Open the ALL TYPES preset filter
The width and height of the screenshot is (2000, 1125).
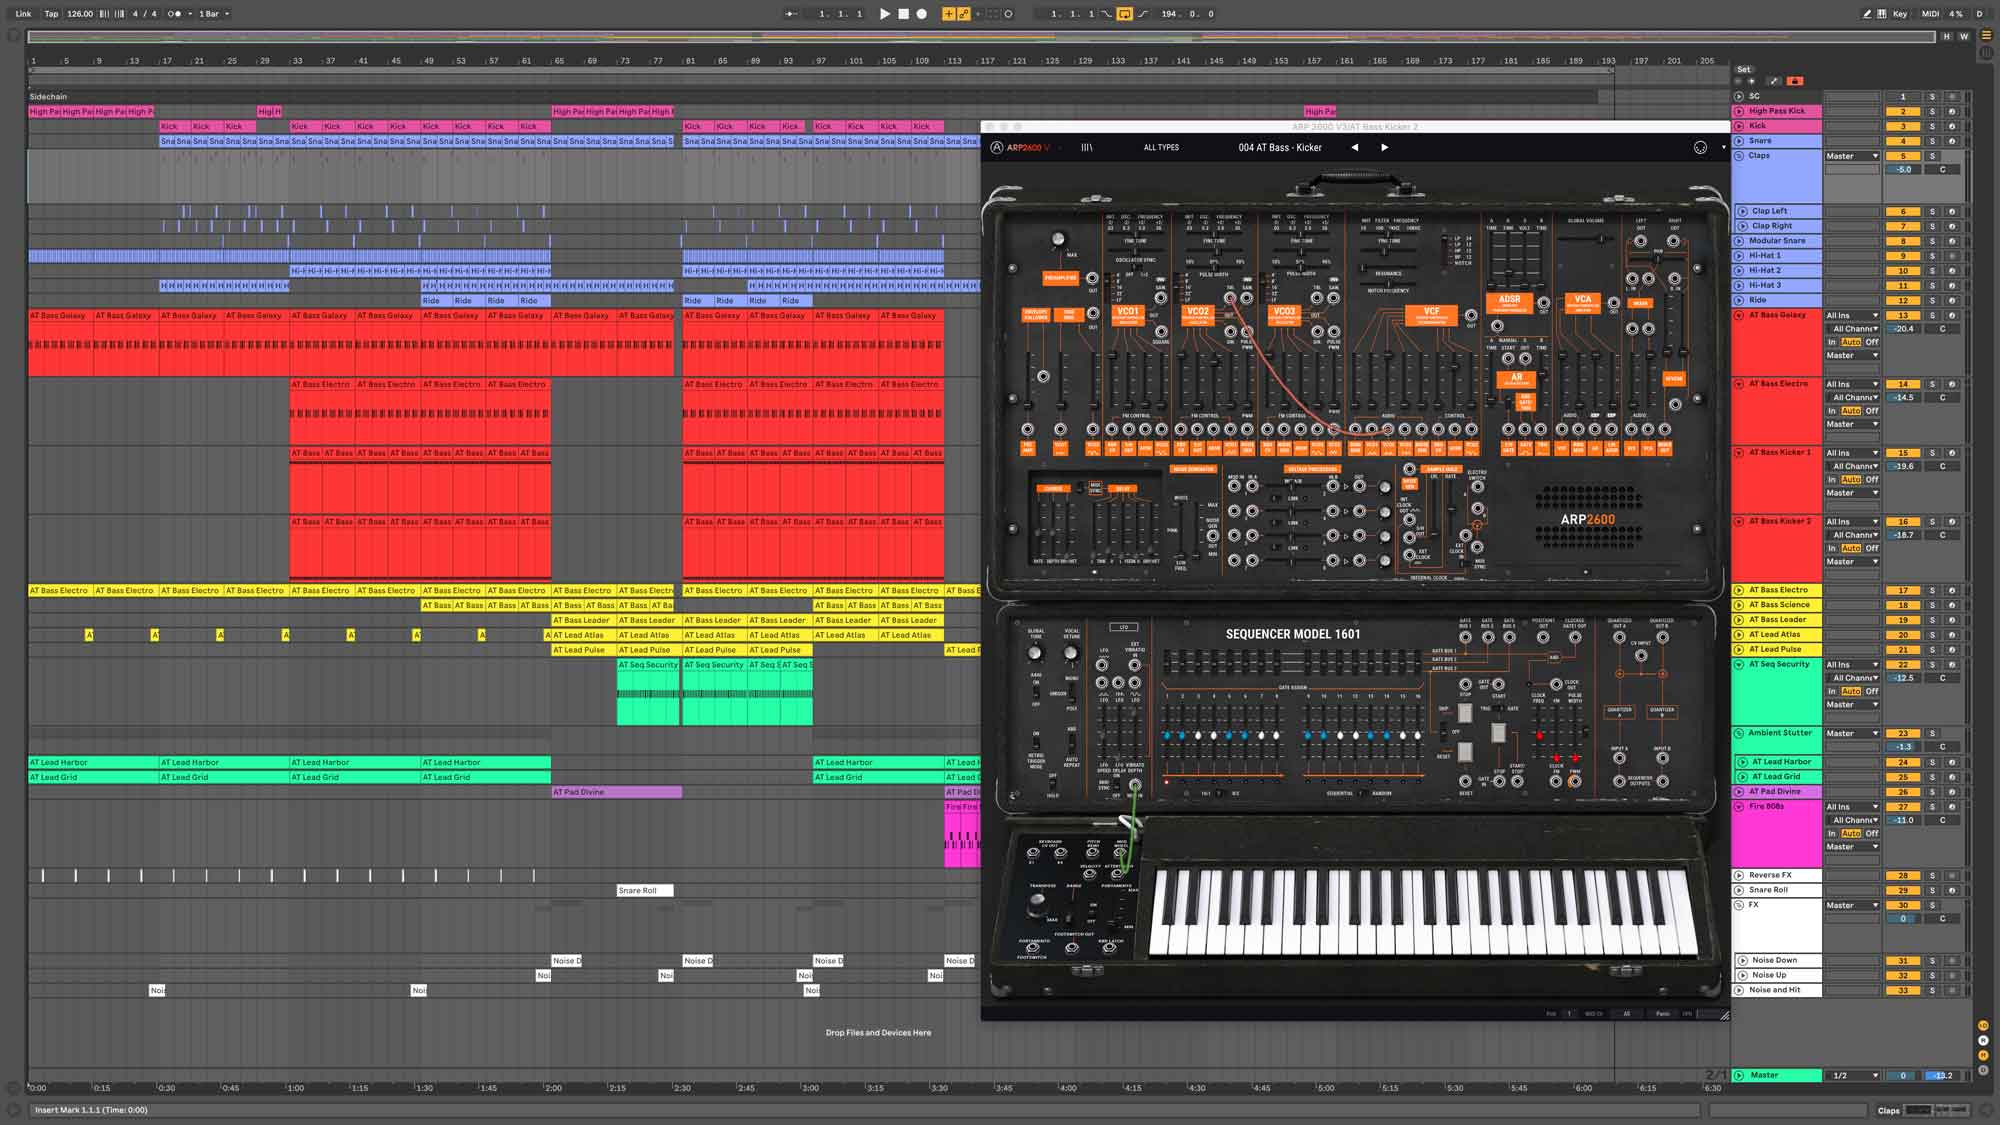point(1161,147)
